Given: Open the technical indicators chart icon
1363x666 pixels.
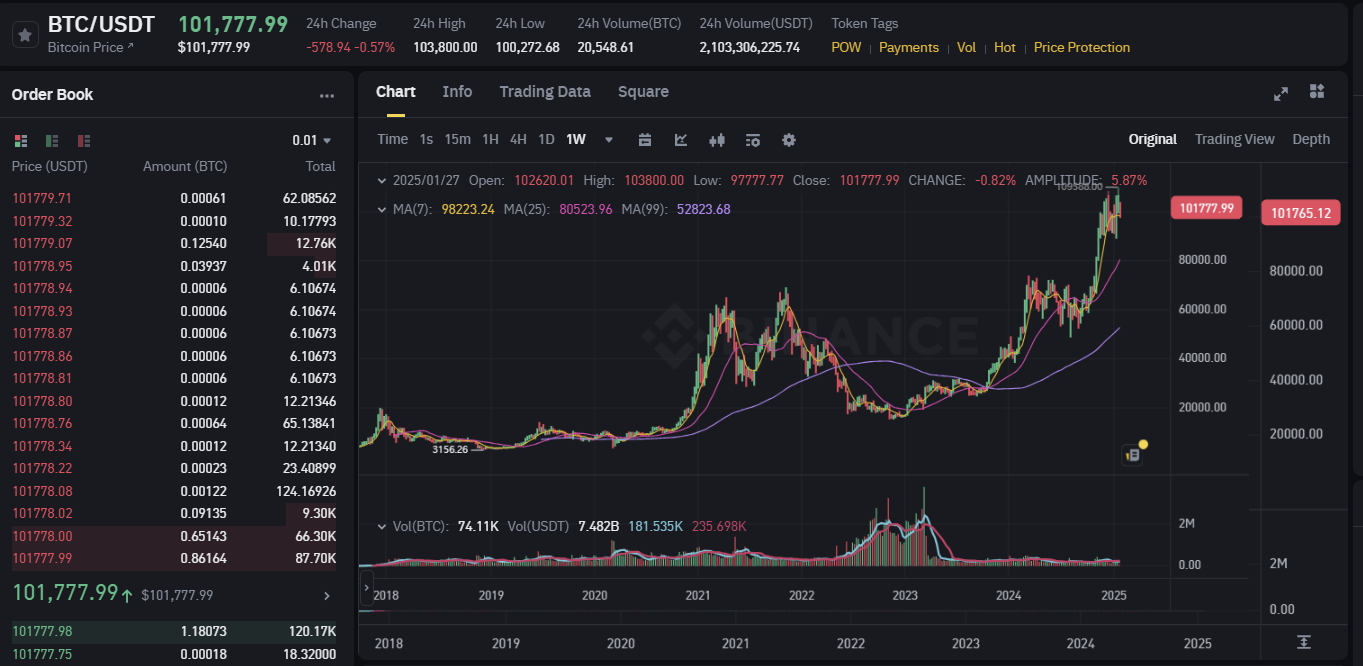Looking at the screenshot, I should pos(681,140).
